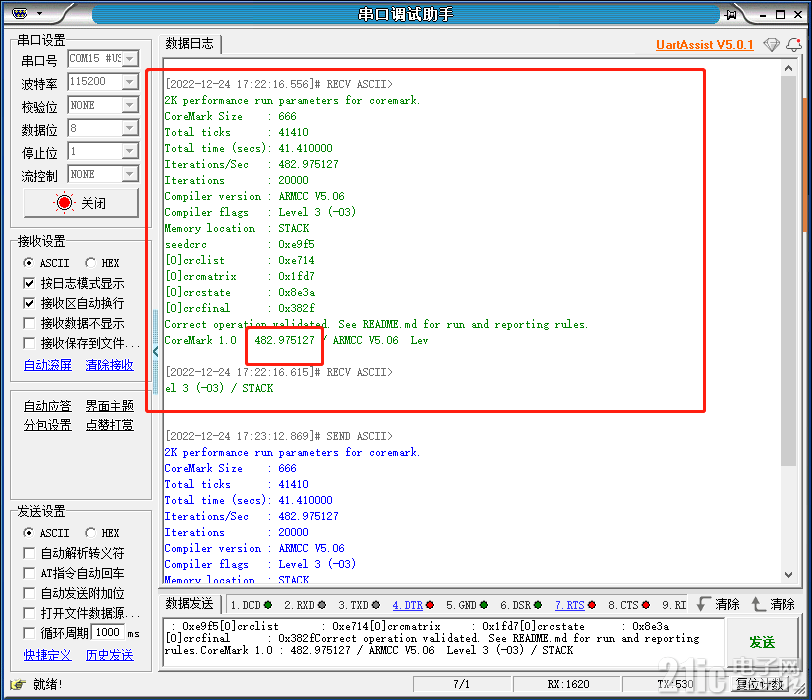Click the RX:1620 status counter

[568, 684]
